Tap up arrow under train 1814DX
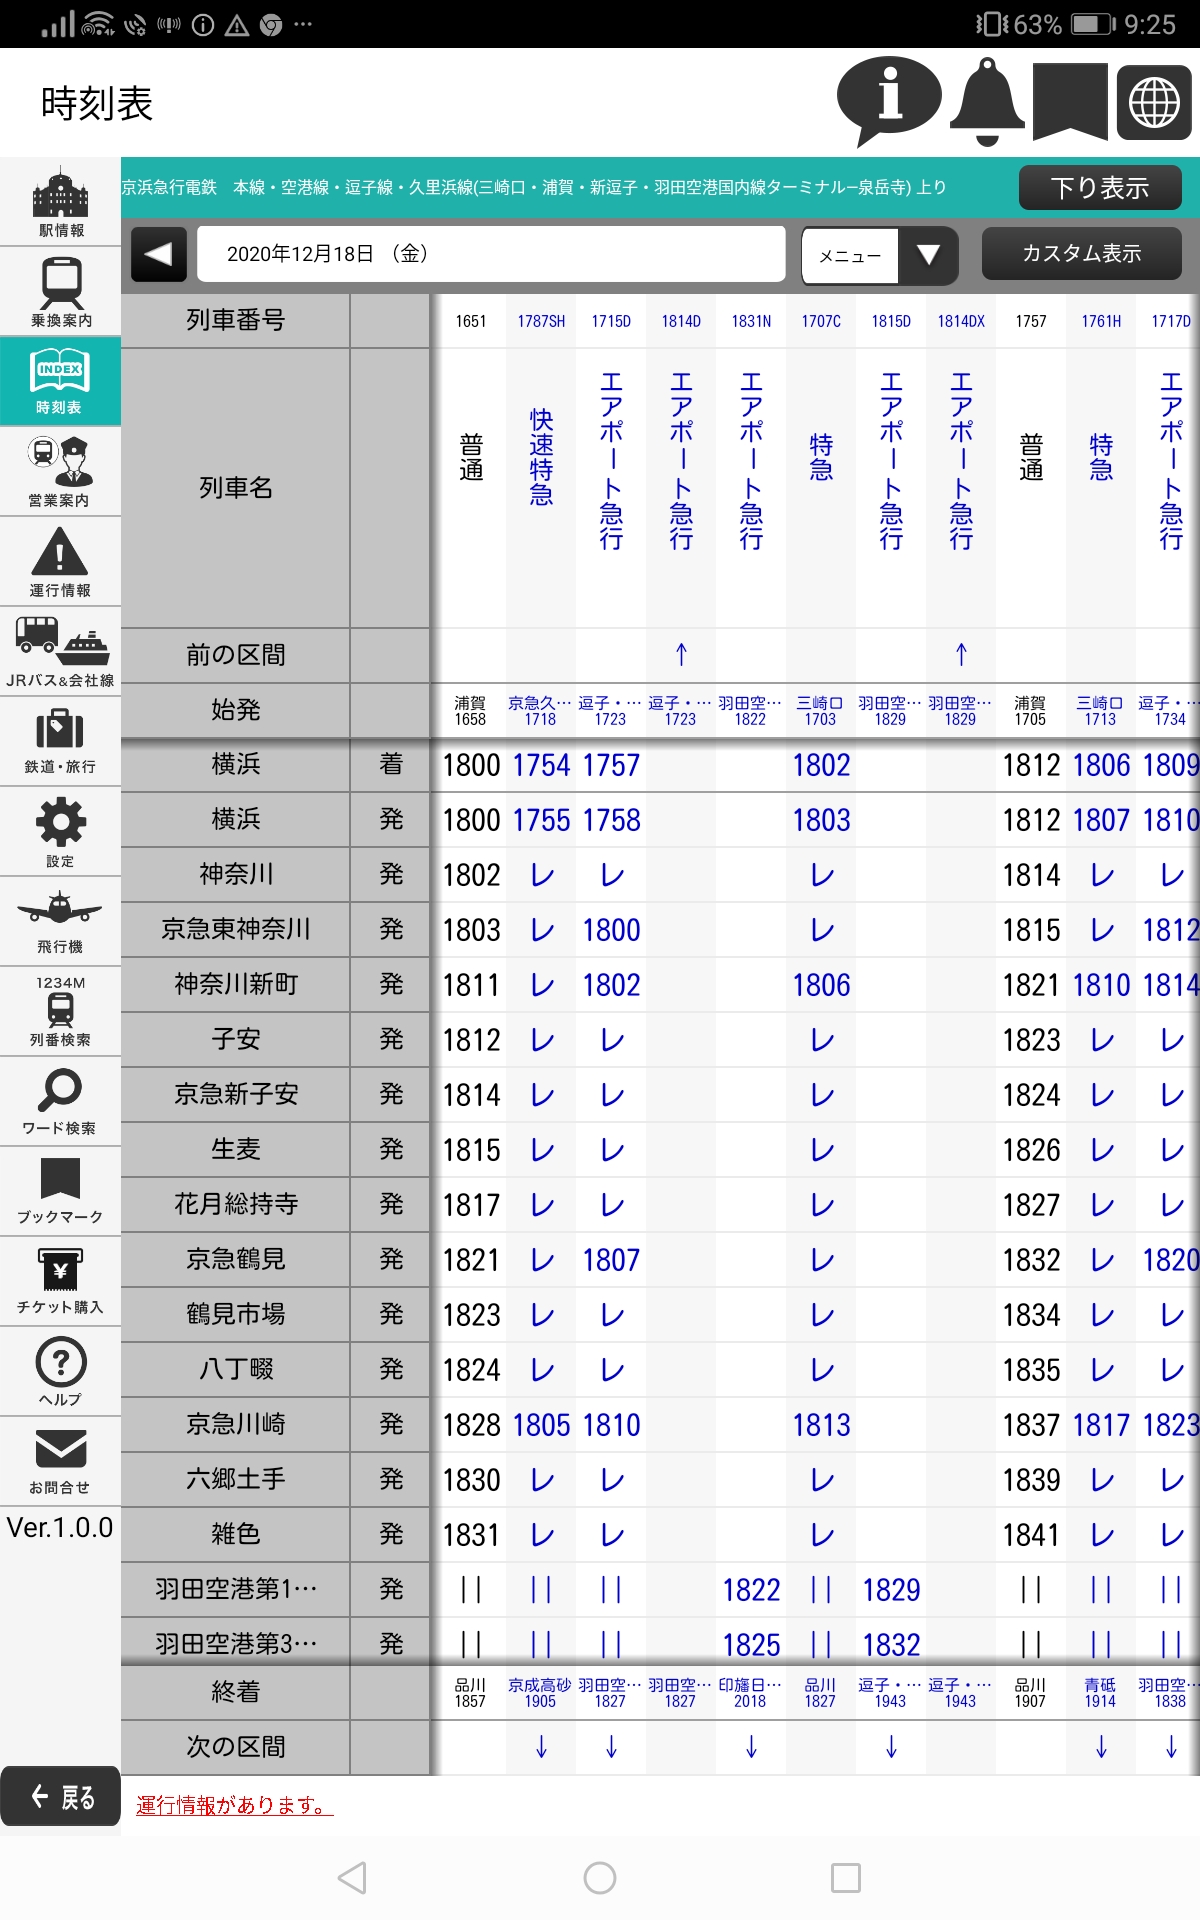 click(x=961, y=655)
